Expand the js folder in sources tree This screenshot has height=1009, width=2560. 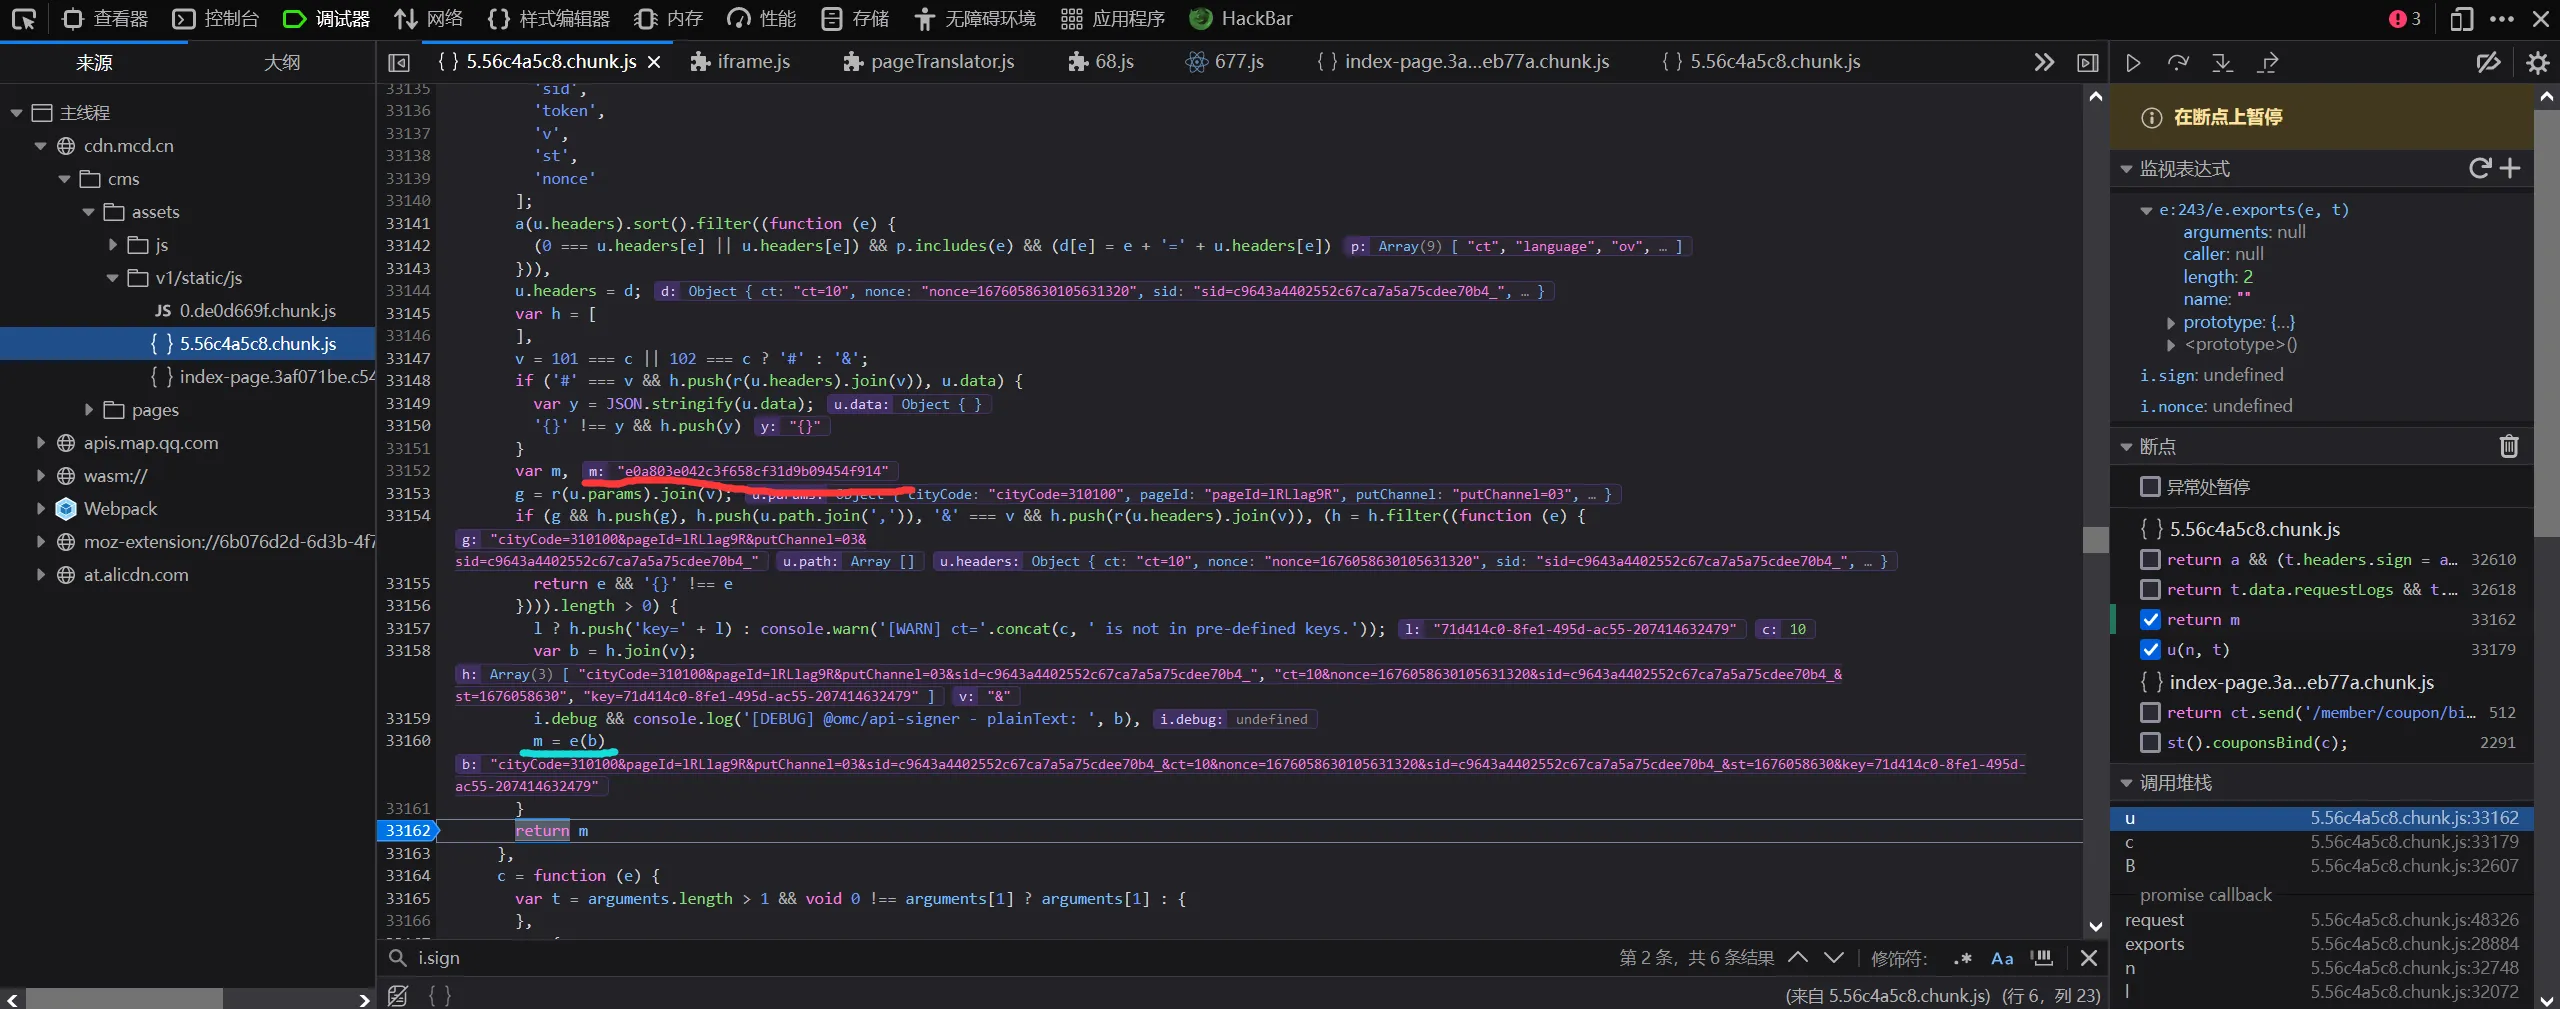click(113, 245)
